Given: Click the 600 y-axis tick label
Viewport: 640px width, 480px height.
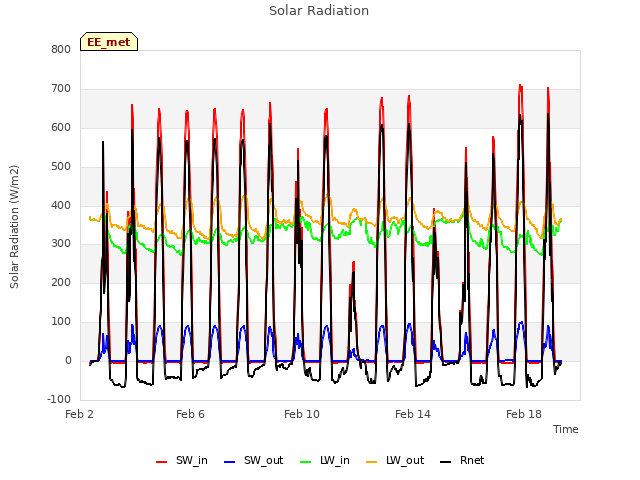Looking at the screenshot, I should point(61,128).
